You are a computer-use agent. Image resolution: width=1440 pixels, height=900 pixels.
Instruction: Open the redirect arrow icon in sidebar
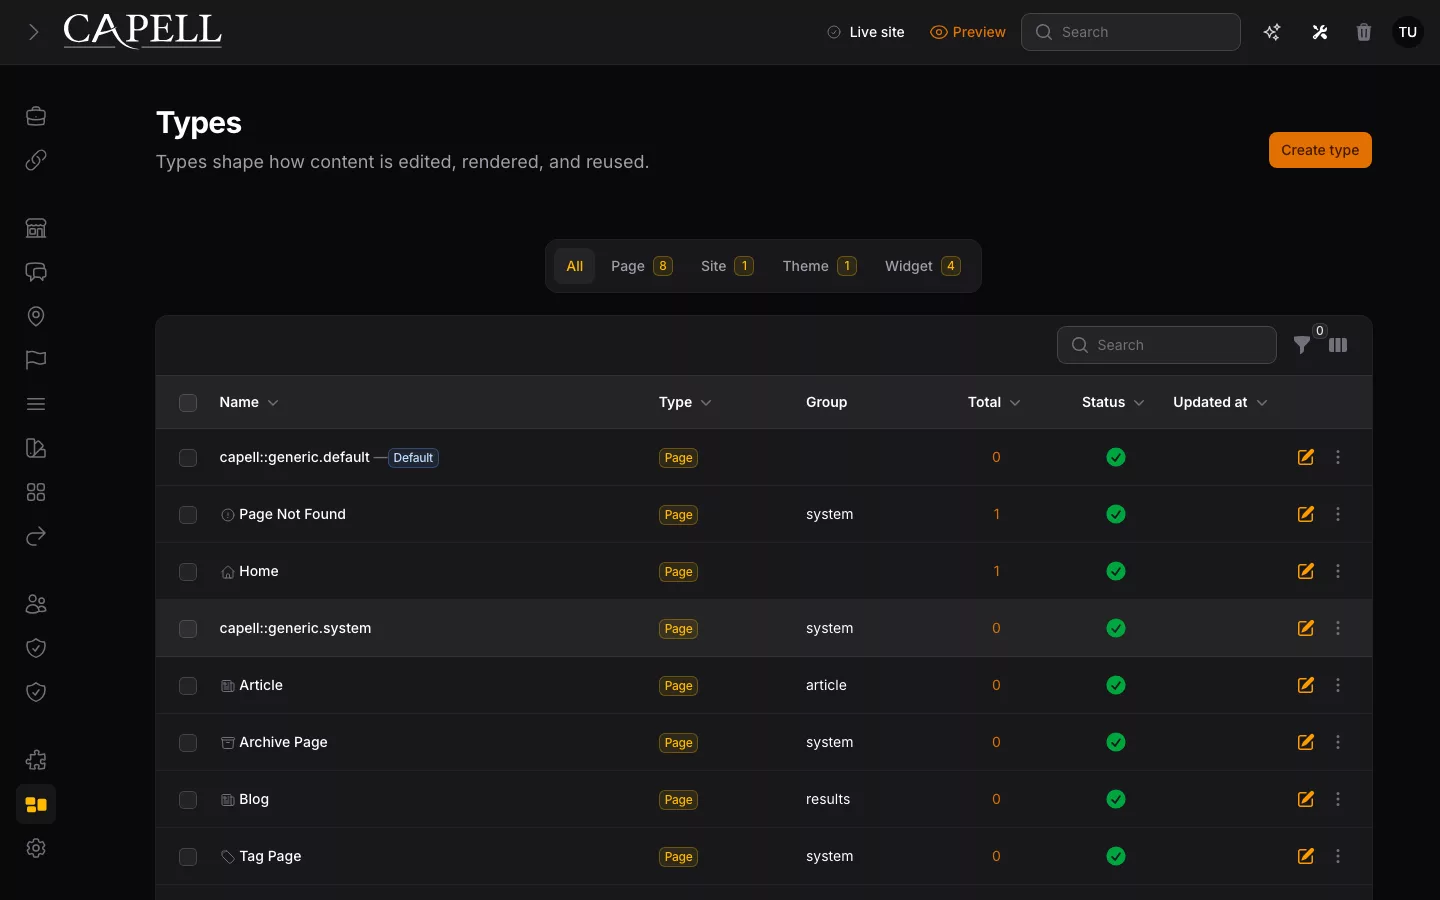[x=36, y=536]
